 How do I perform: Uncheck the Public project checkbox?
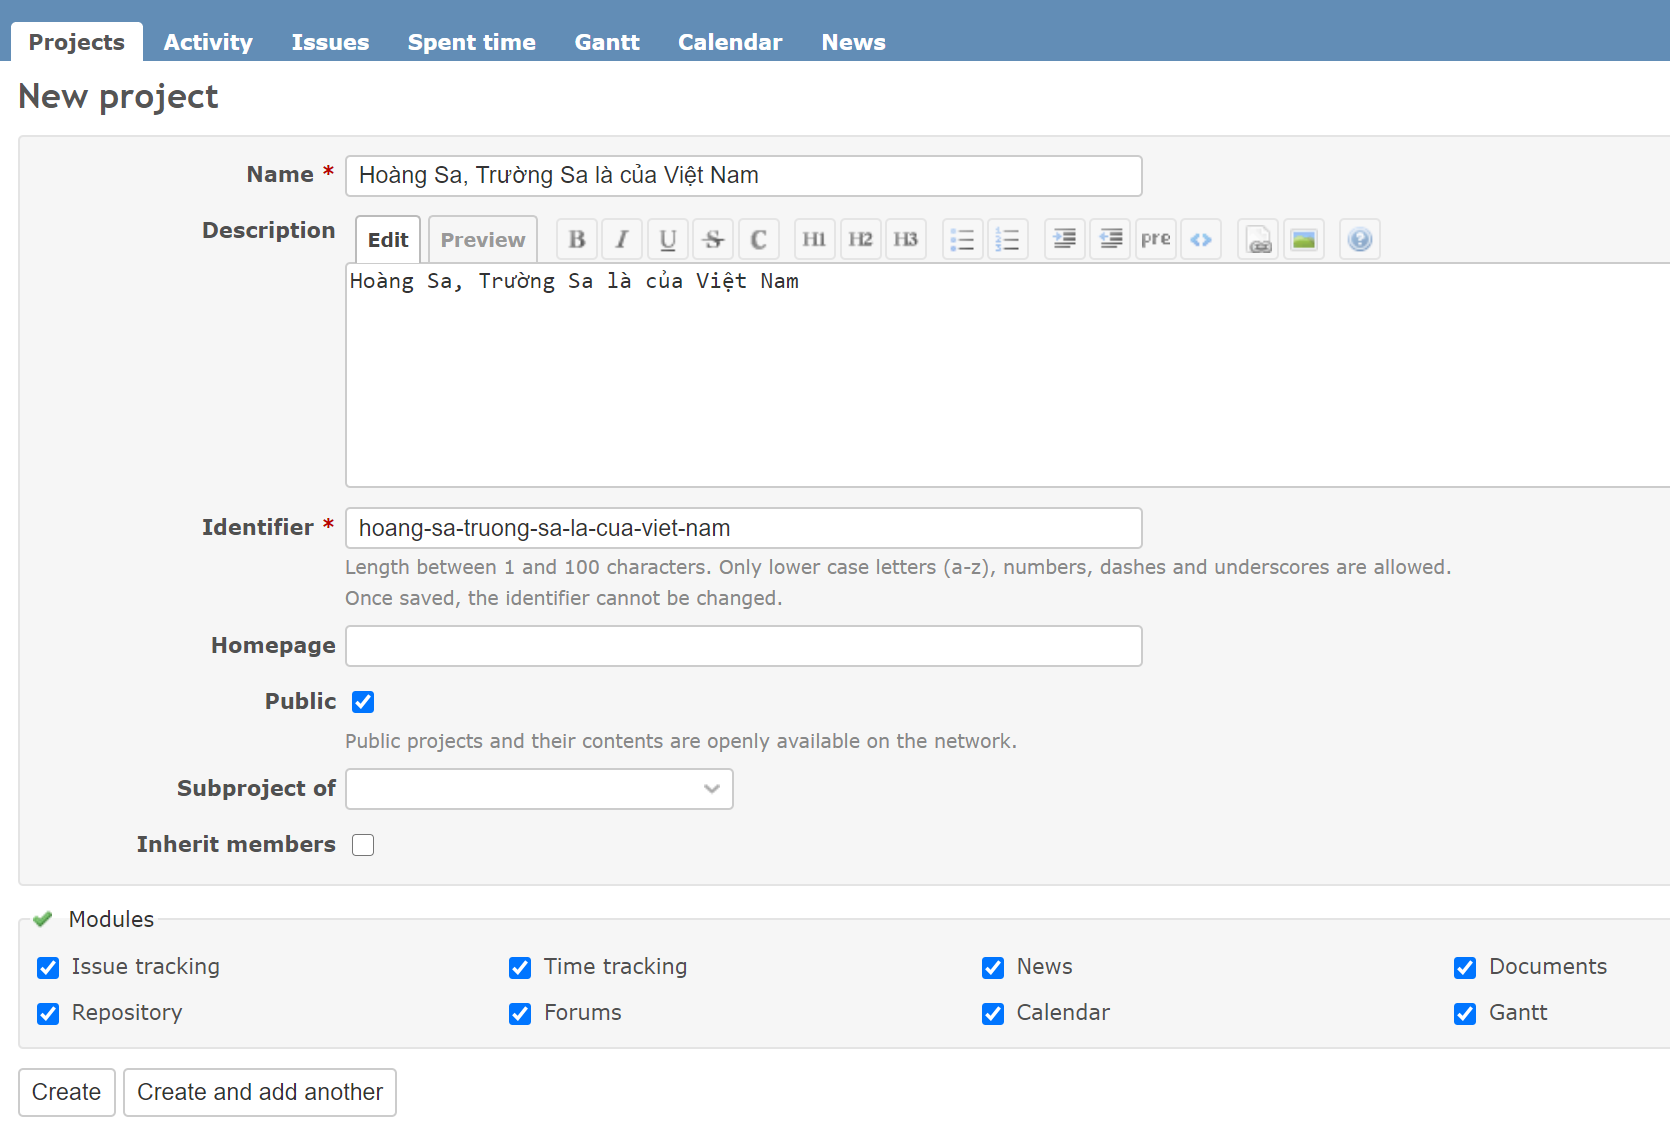[363, 702]
